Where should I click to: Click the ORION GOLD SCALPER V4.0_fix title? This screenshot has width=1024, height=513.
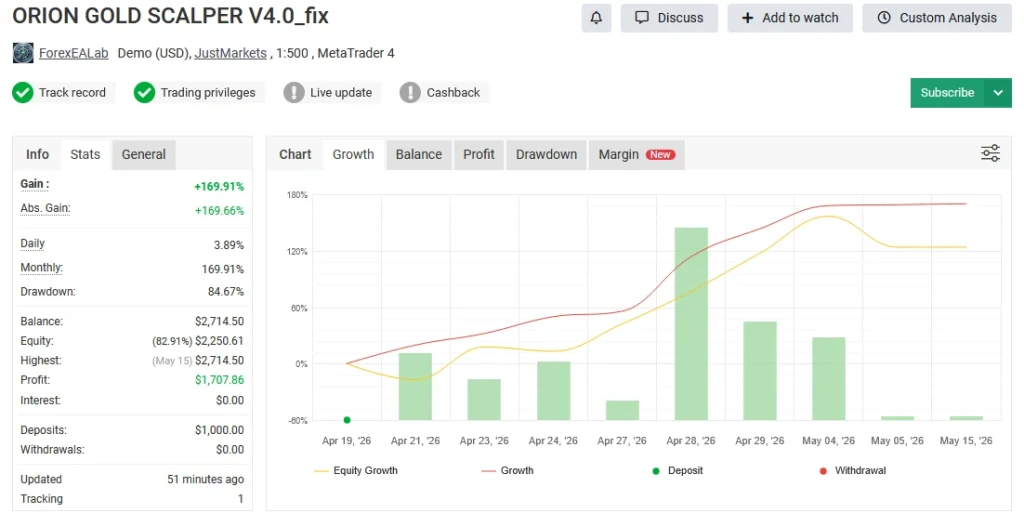(170, 16)
